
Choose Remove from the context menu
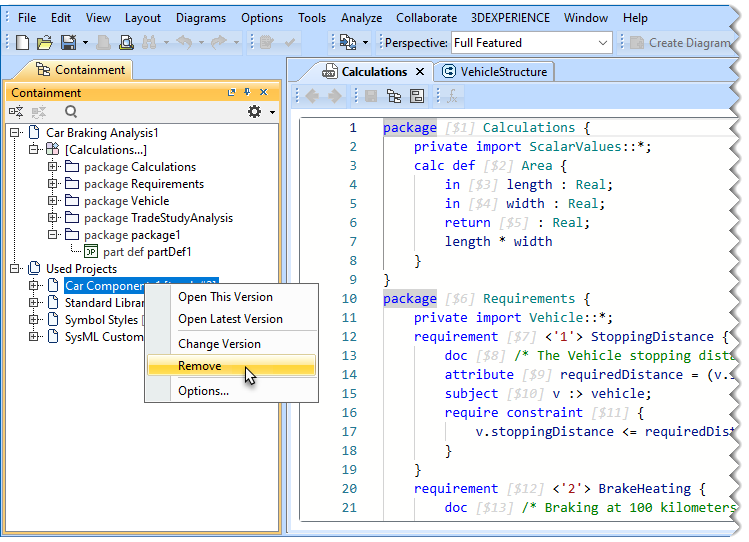click(x=200, y=366)
